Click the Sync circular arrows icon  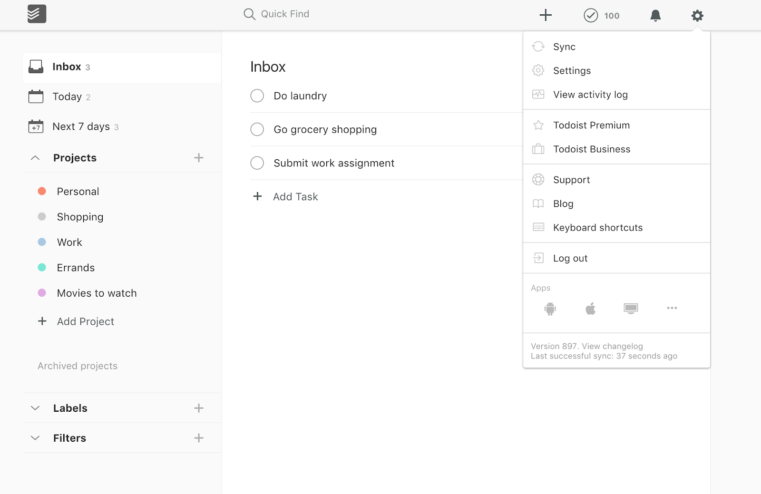click(x=538, y=47)
